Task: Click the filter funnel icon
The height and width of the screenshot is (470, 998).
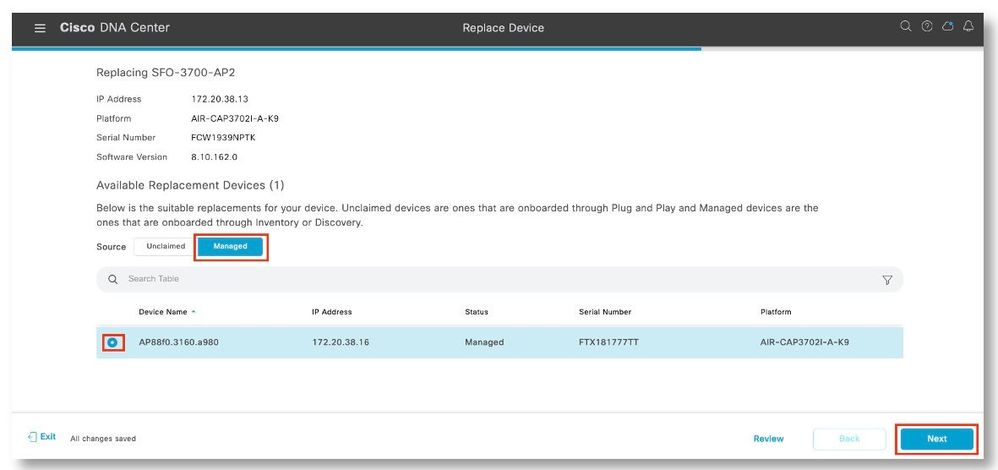Action: pyautogui.click(x=887, y=280)
